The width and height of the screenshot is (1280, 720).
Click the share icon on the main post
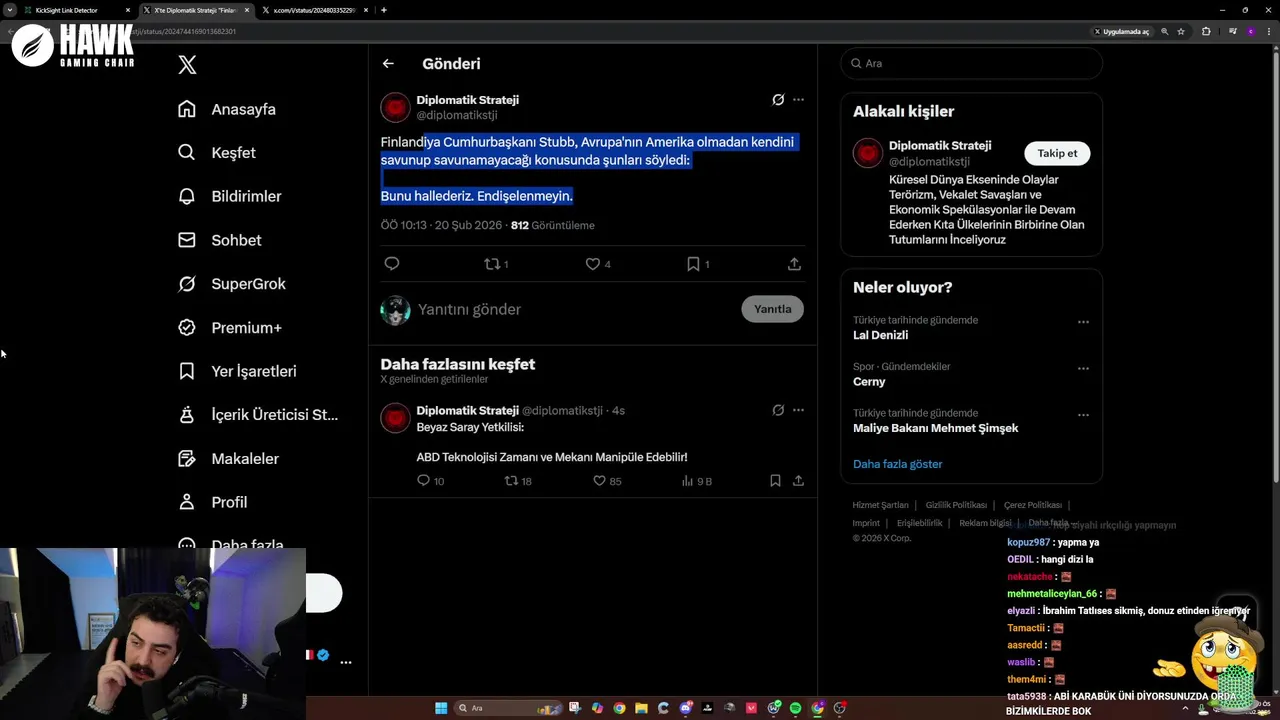tap(794, 264)
